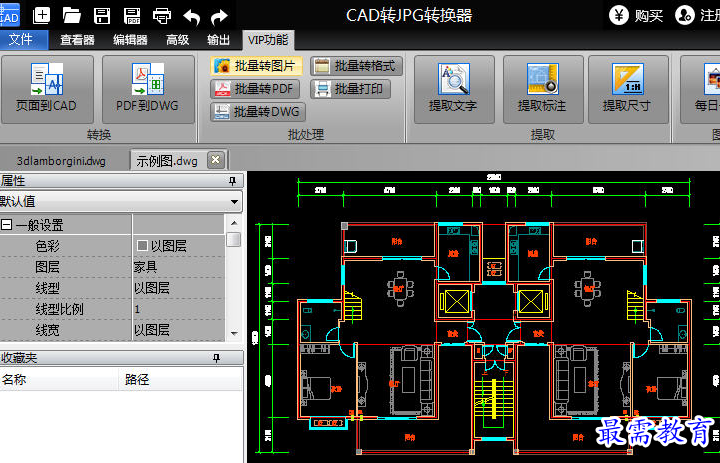This screenshot has width=720, height=463.
Task: Pin the 属性 properties panel
Action: click(232, 181)
